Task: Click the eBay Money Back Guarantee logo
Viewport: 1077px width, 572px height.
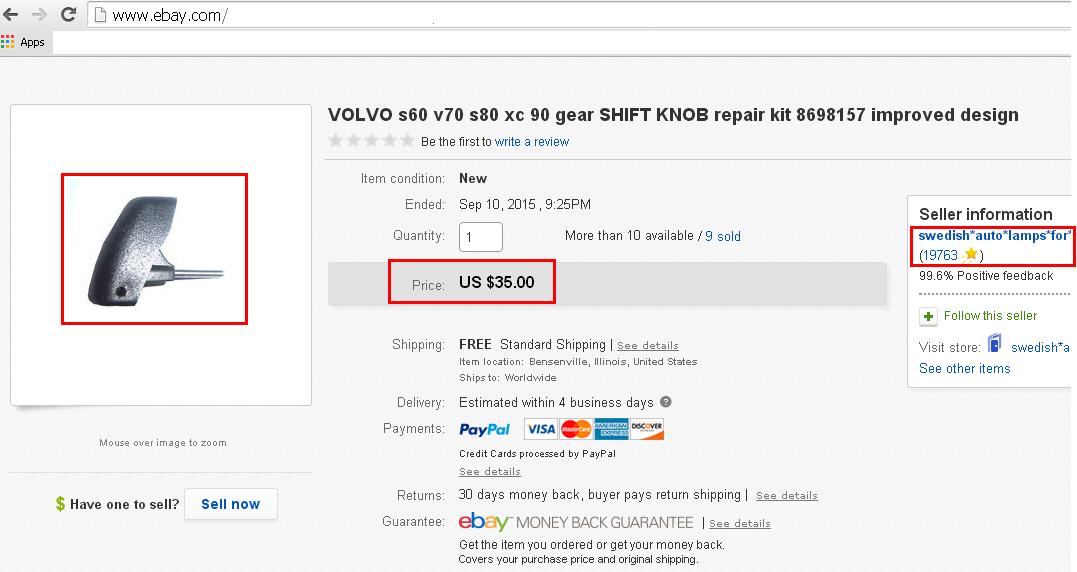Action: point(575,522)
